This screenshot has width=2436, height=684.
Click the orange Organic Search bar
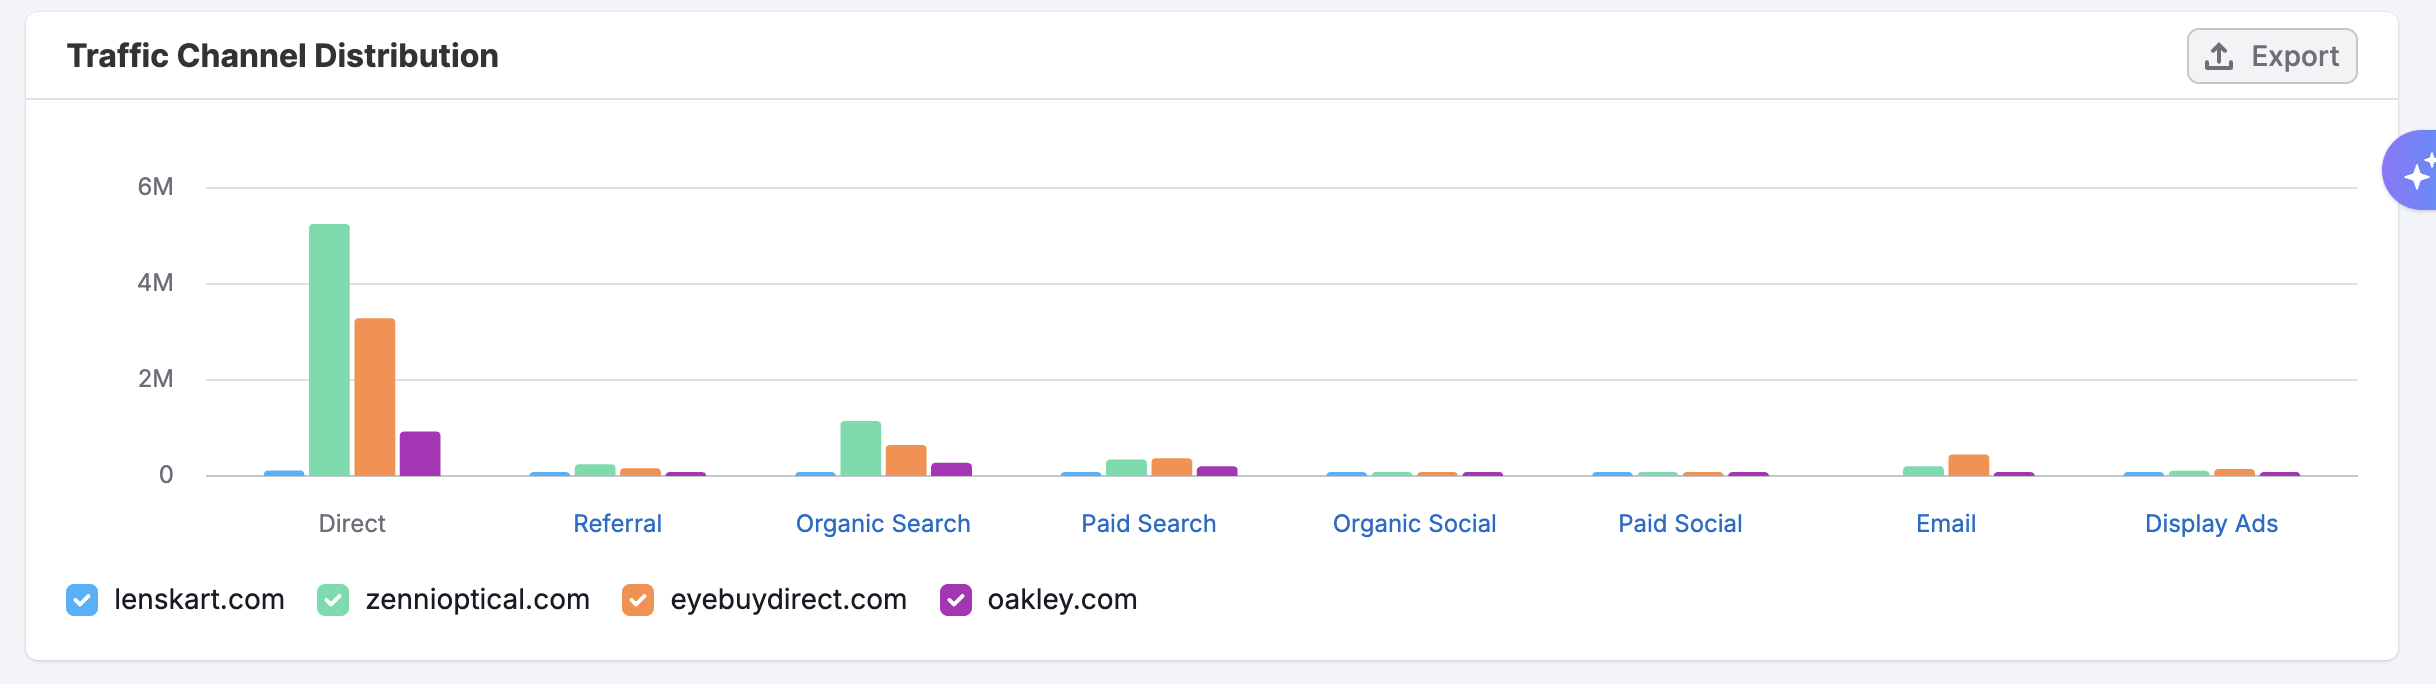906,460
